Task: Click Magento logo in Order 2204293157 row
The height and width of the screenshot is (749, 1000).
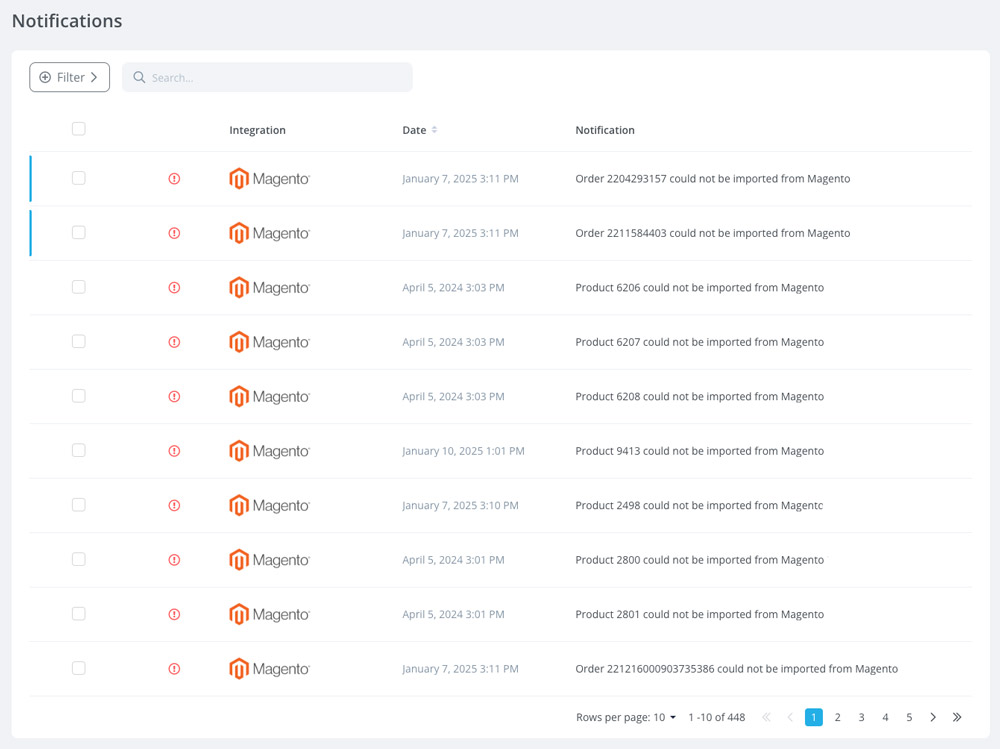Action: (269, 179)
